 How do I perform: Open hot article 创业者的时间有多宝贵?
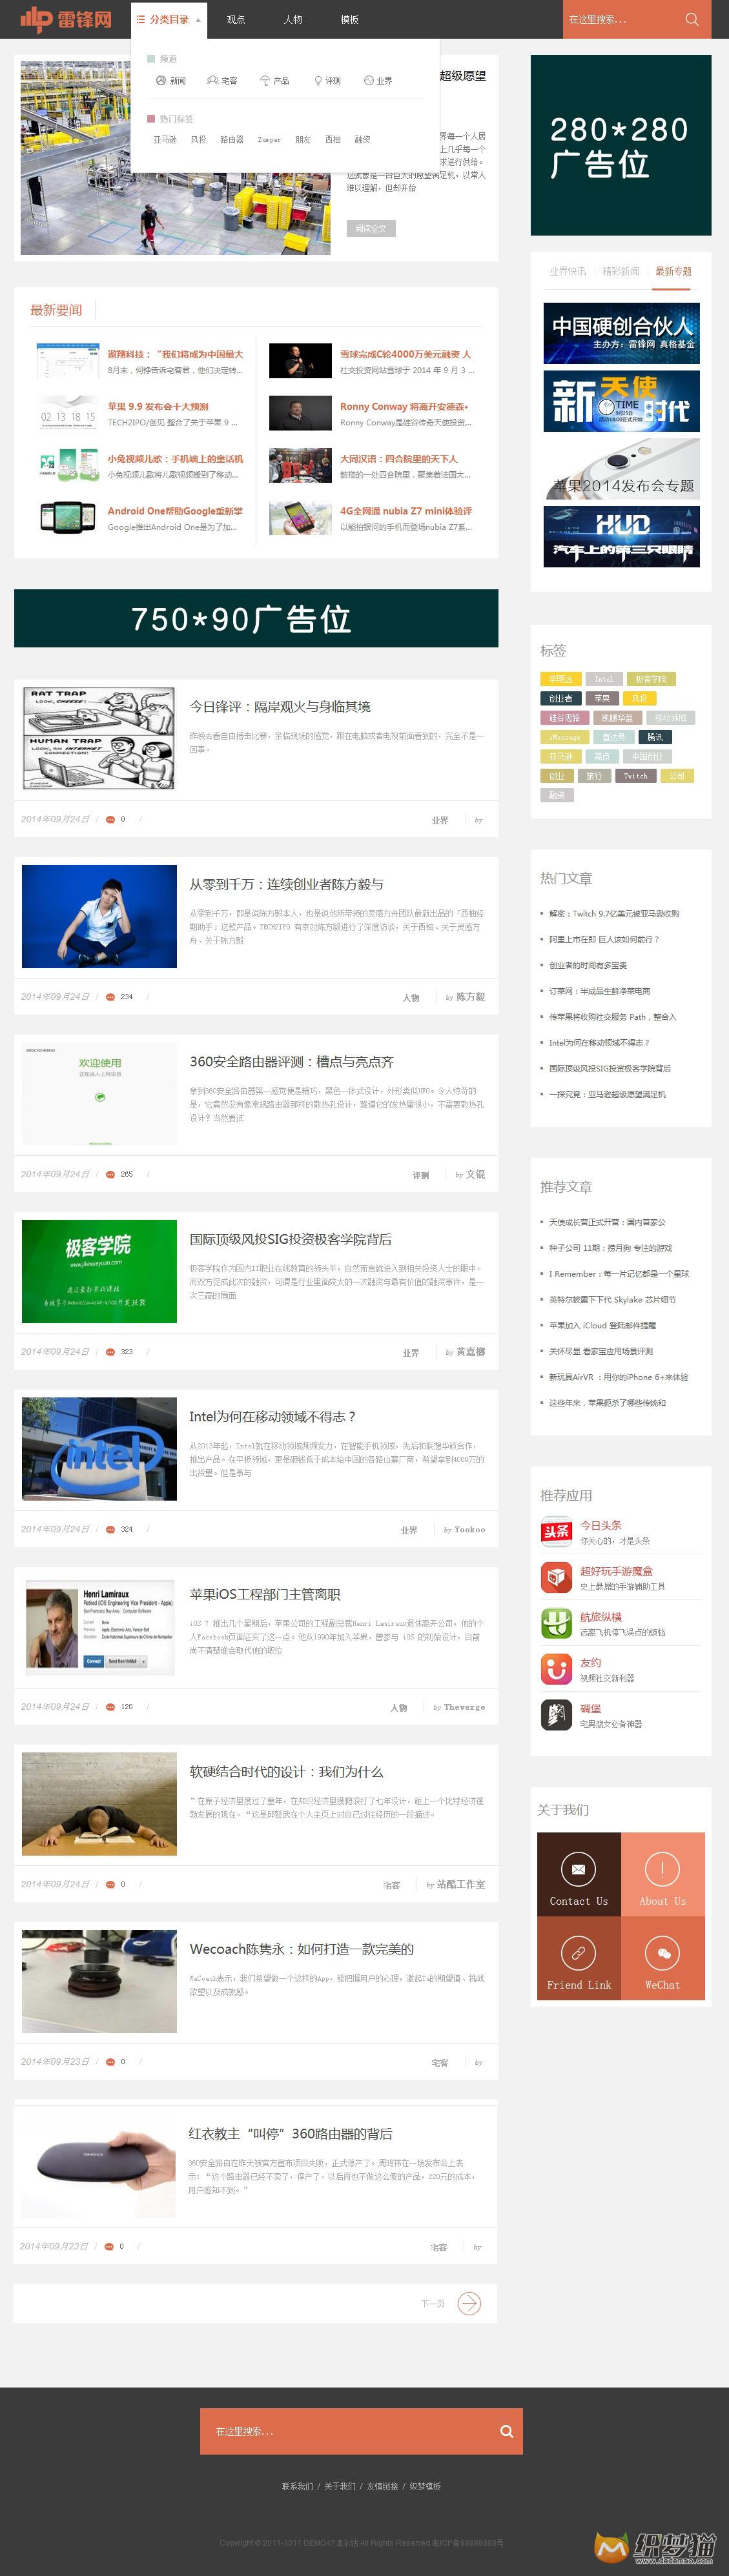[588, 965]
